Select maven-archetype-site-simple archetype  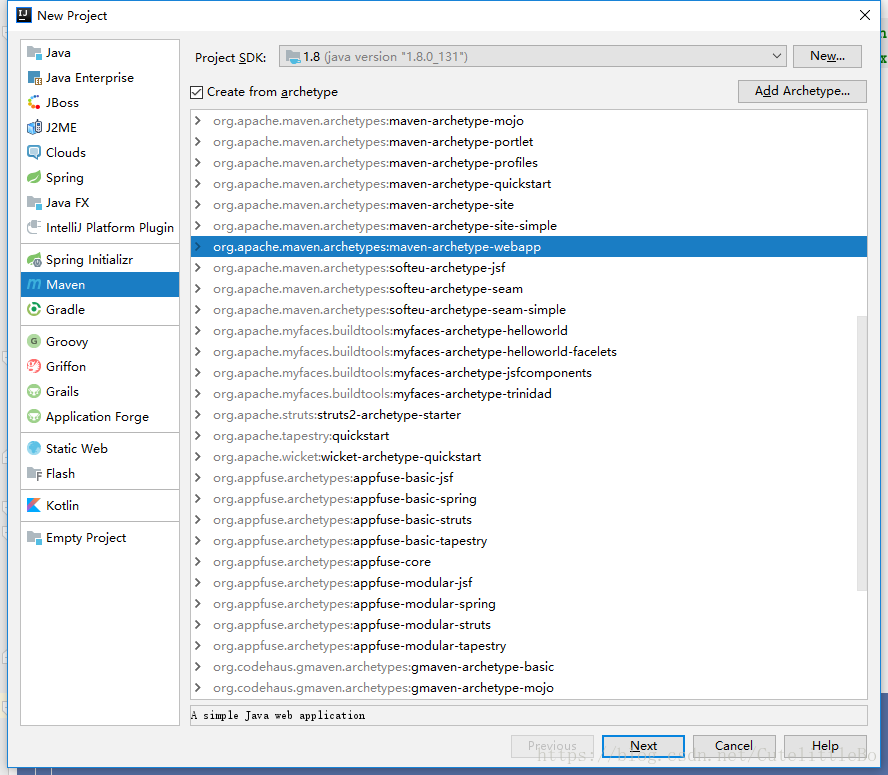(528, 225)
